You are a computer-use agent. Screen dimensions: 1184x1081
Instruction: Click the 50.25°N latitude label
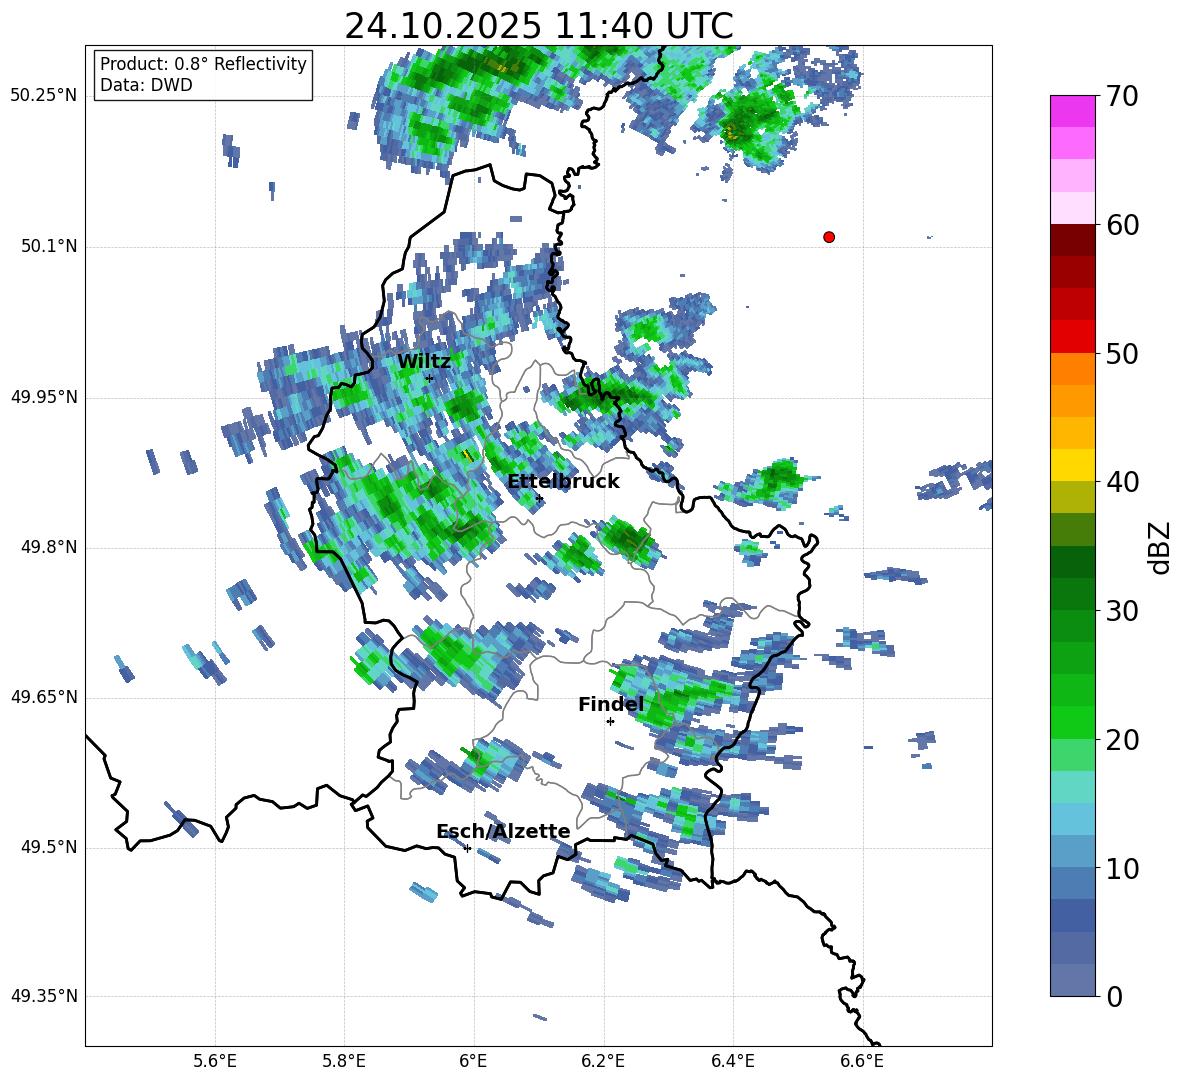(44, 96)
